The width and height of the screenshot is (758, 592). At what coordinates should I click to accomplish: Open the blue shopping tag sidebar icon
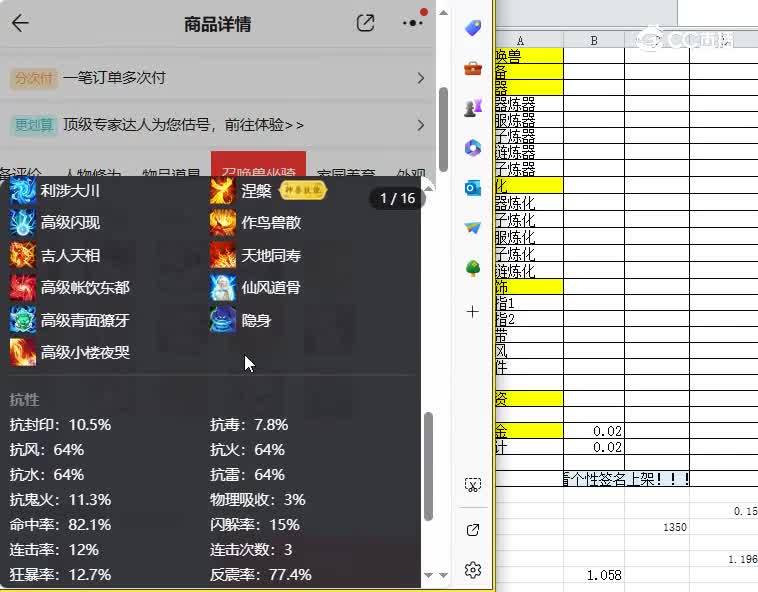click(473, 28)
